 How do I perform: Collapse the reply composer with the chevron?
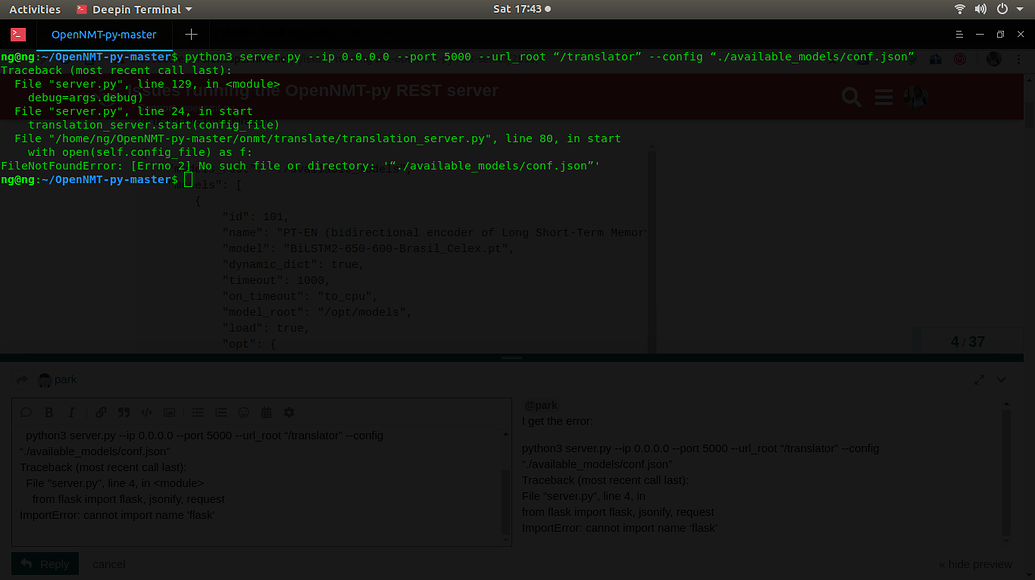[1000, 380]
